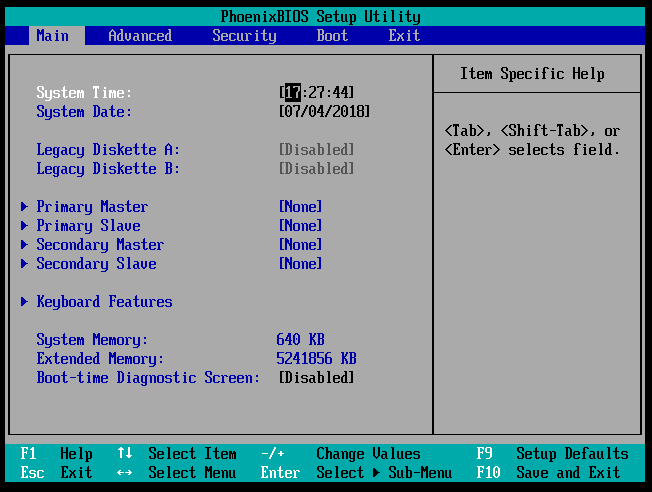Select the highlighted hour field 17
The width and height of the screenshot is (652, 492).
(x=293, y=92)
